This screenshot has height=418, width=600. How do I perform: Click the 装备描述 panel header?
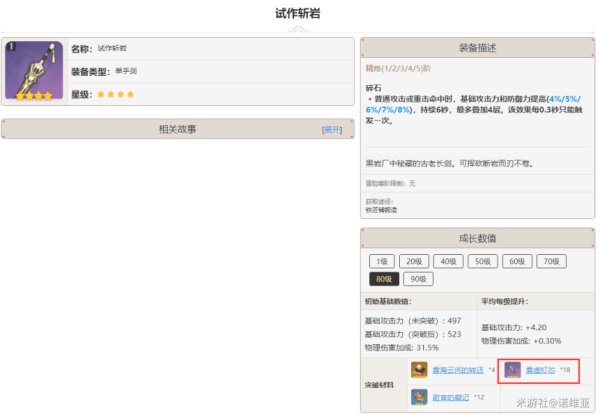pos(476,47)
